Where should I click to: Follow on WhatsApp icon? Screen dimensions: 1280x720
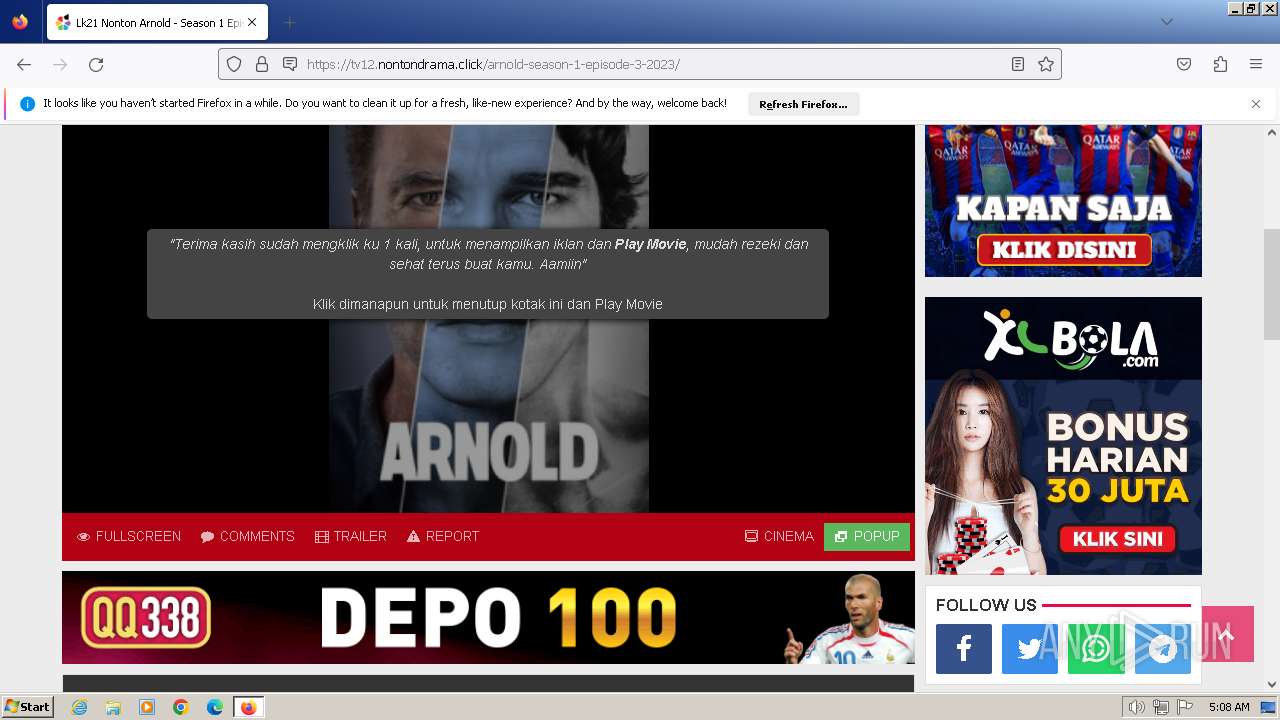click(x=1096, y=649)
